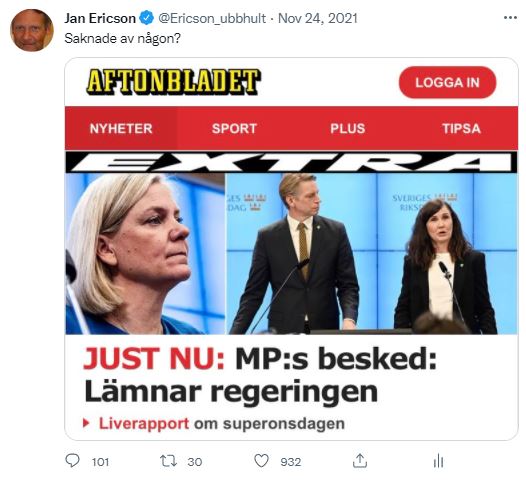526x480 pixels.
Task: Click the Aftonbladet logo
Action: (x=173, y=82)
